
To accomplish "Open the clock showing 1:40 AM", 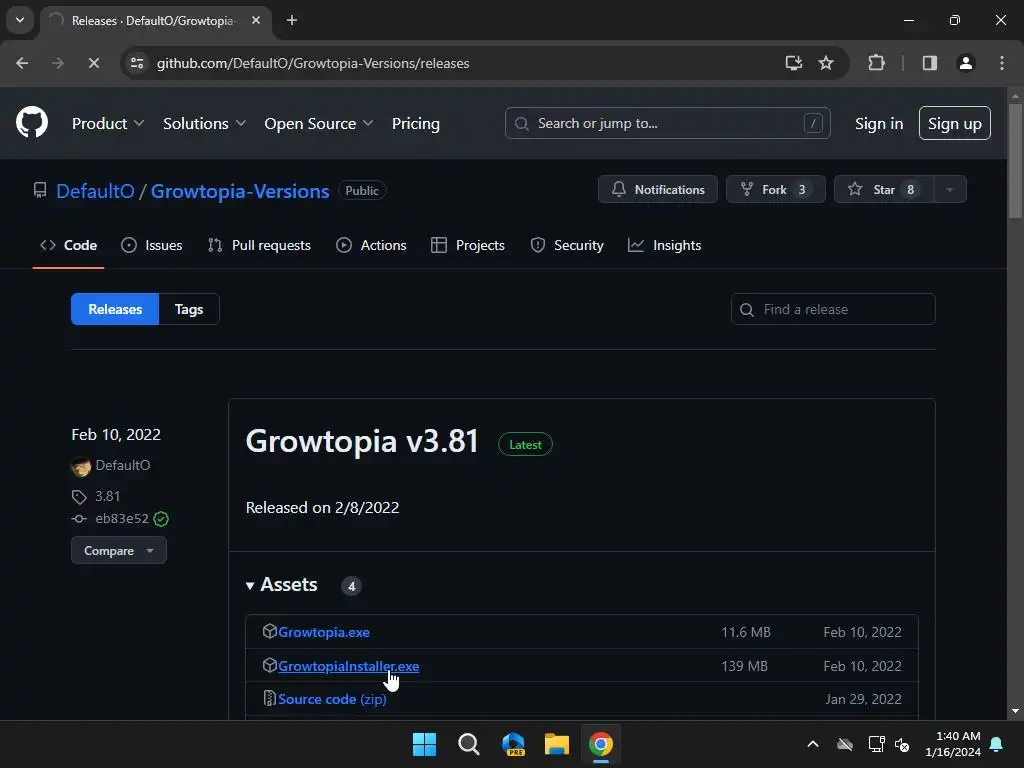I will [x=953, y=744].
